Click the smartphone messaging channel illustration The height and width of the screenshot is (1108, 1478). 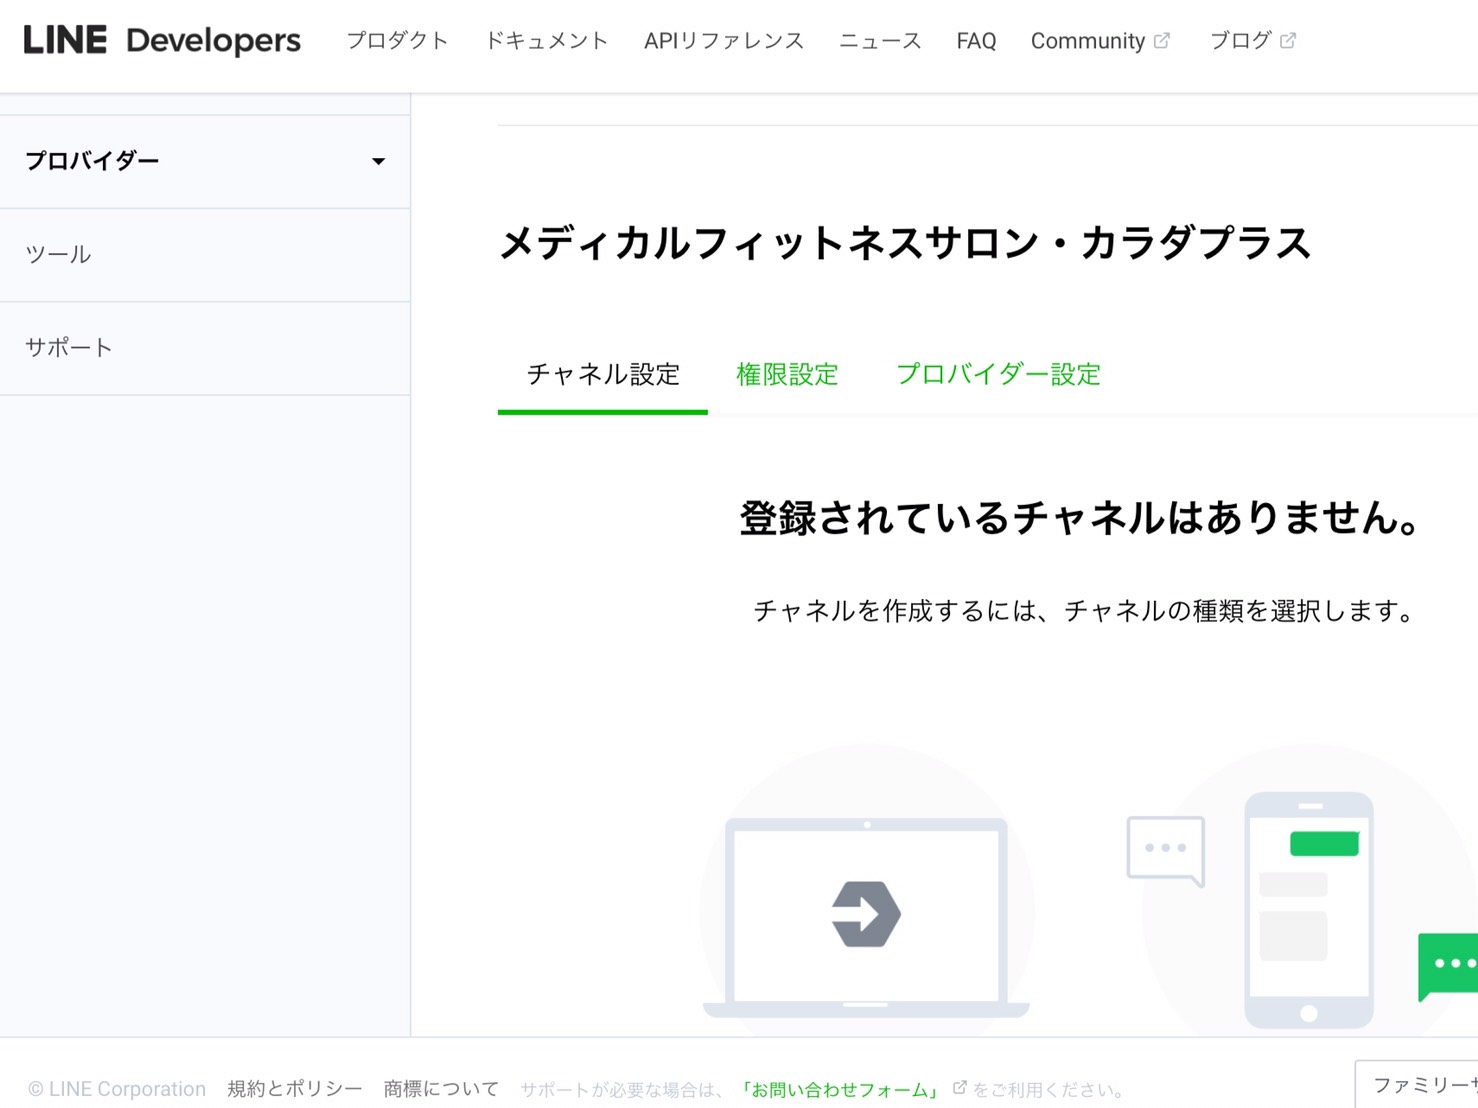1308,910
